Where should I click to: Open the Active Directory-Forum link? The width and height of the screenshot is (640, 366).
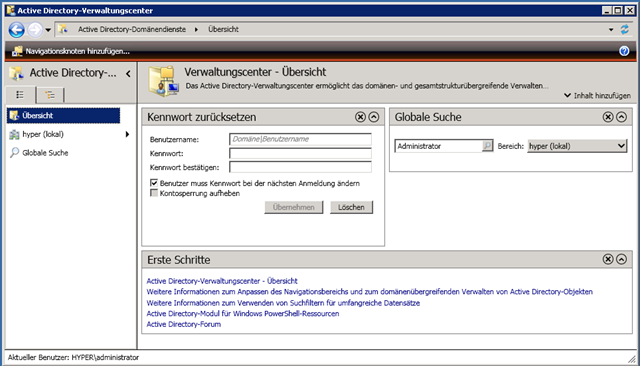(x=184, y=324)
